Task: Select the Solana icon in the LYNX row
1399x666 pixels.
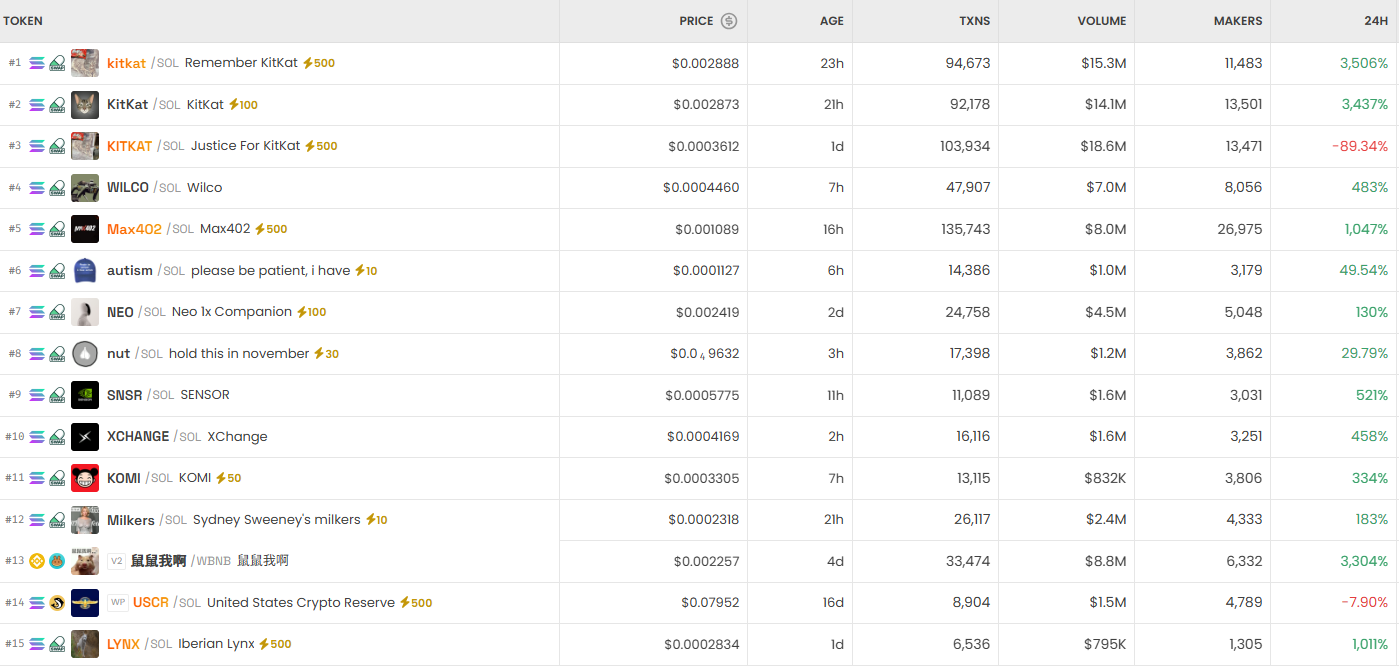Action: tap(36, 644)
